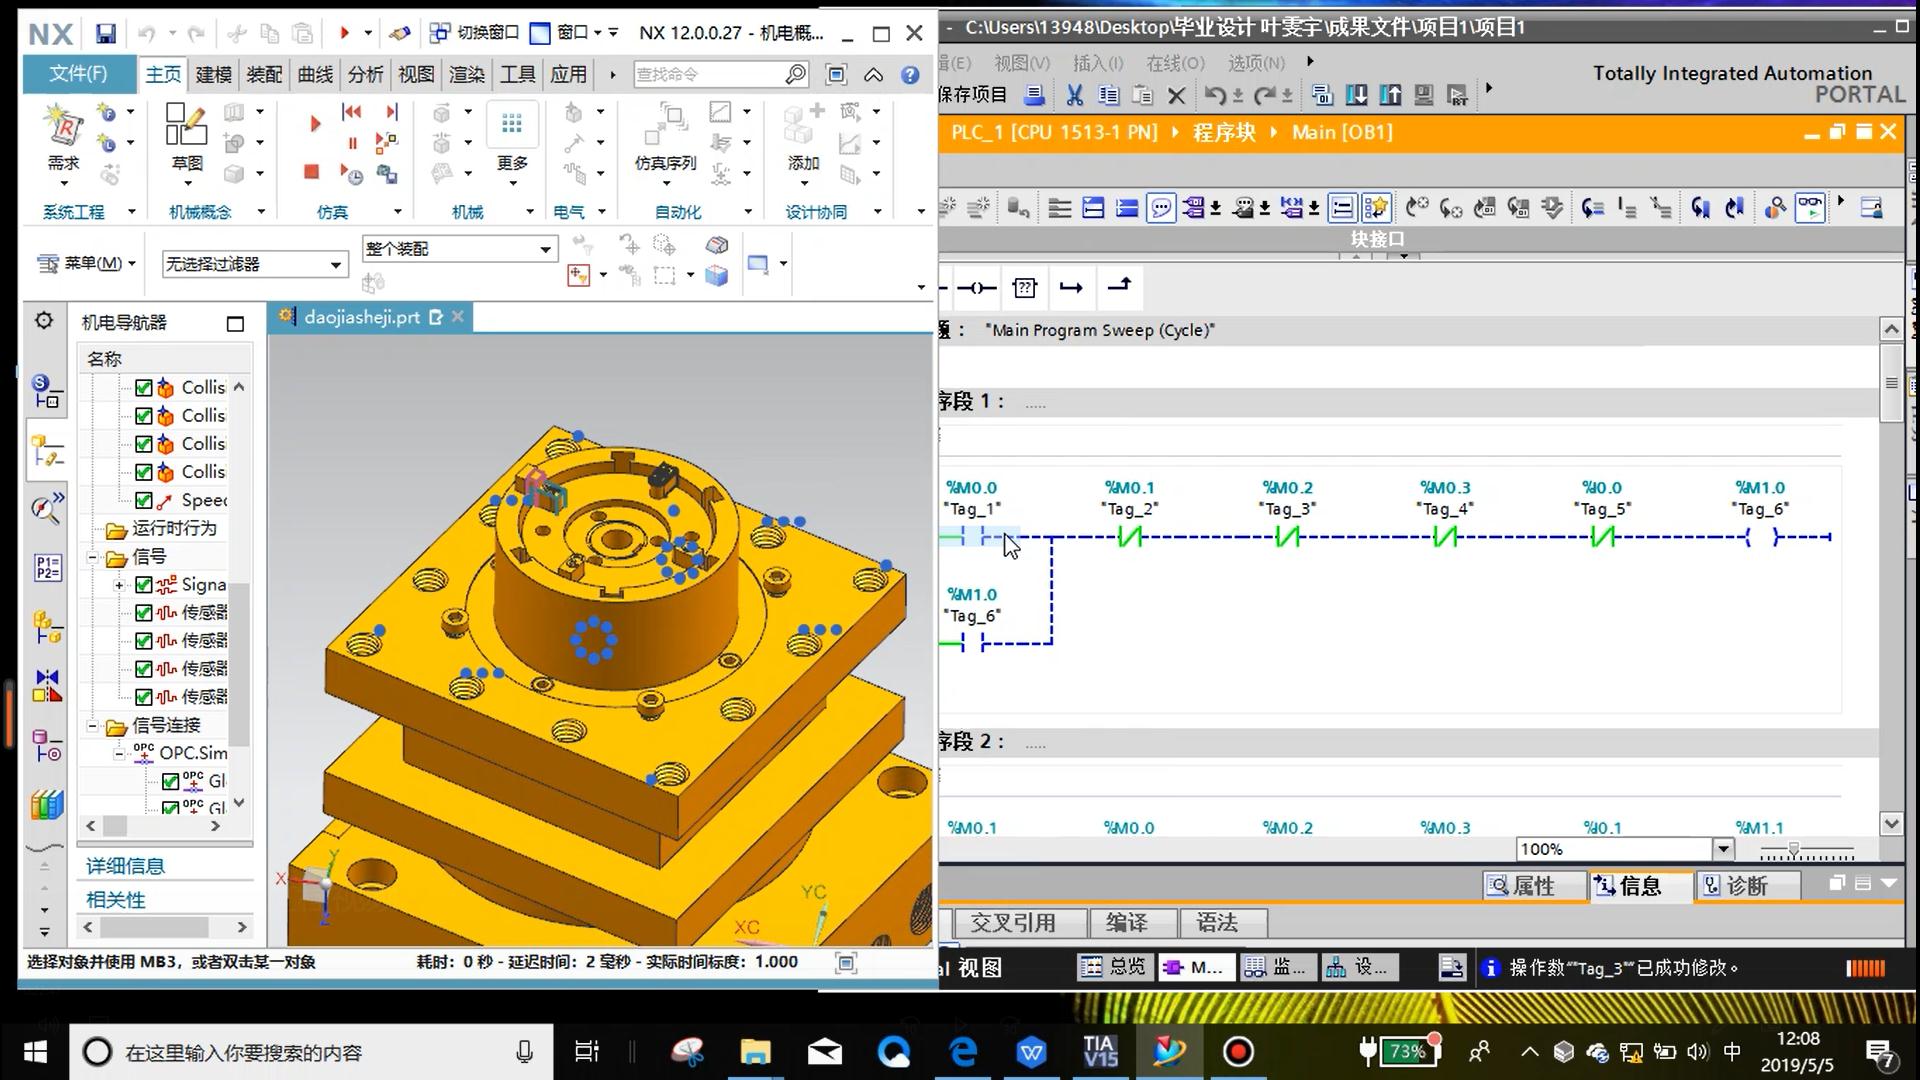Collapse the 信号连接 folder in navigator
Viewport: 1920px width, 1080px height.
[x=93, y=726]
